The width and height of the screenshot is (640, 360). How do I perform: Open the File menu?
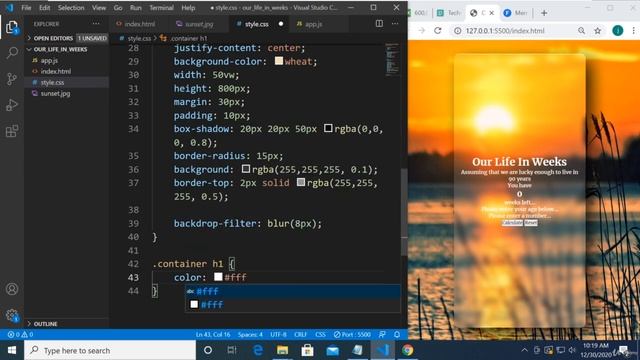coord(26,8)
